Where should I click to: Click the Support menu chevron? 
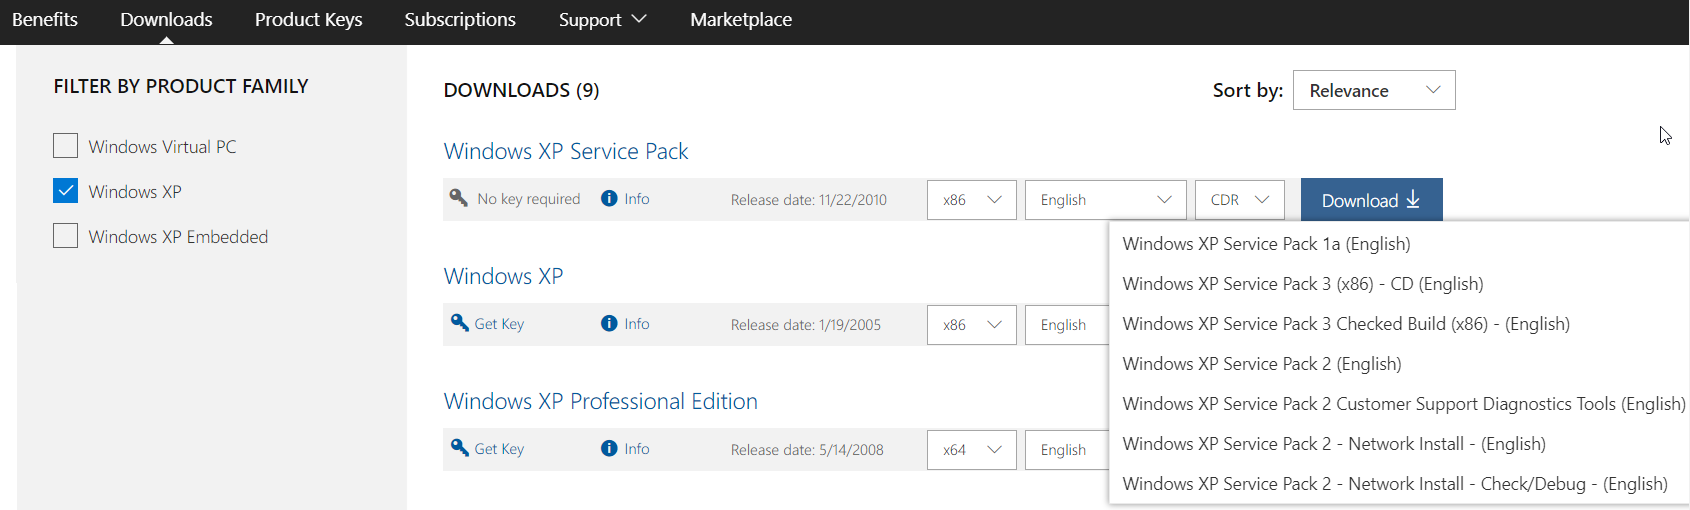tap(639, 19)
